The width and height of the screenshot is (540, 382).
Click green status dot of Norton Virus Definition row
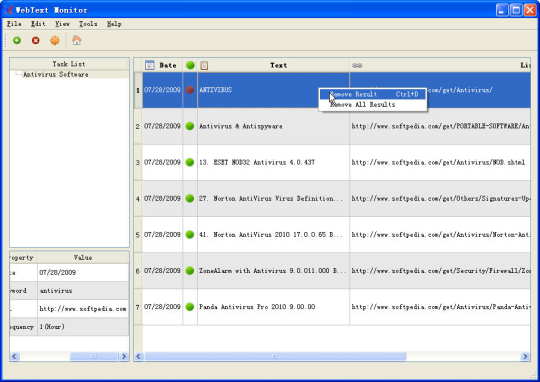tap(190, 198)
